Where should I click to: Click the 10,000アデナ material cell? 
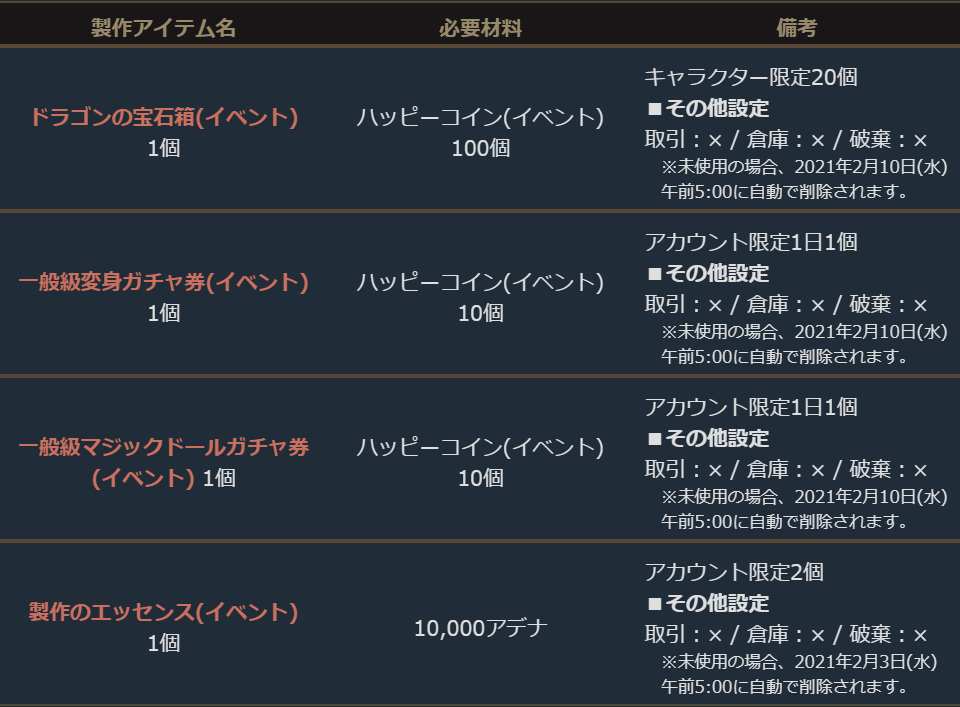480,628
